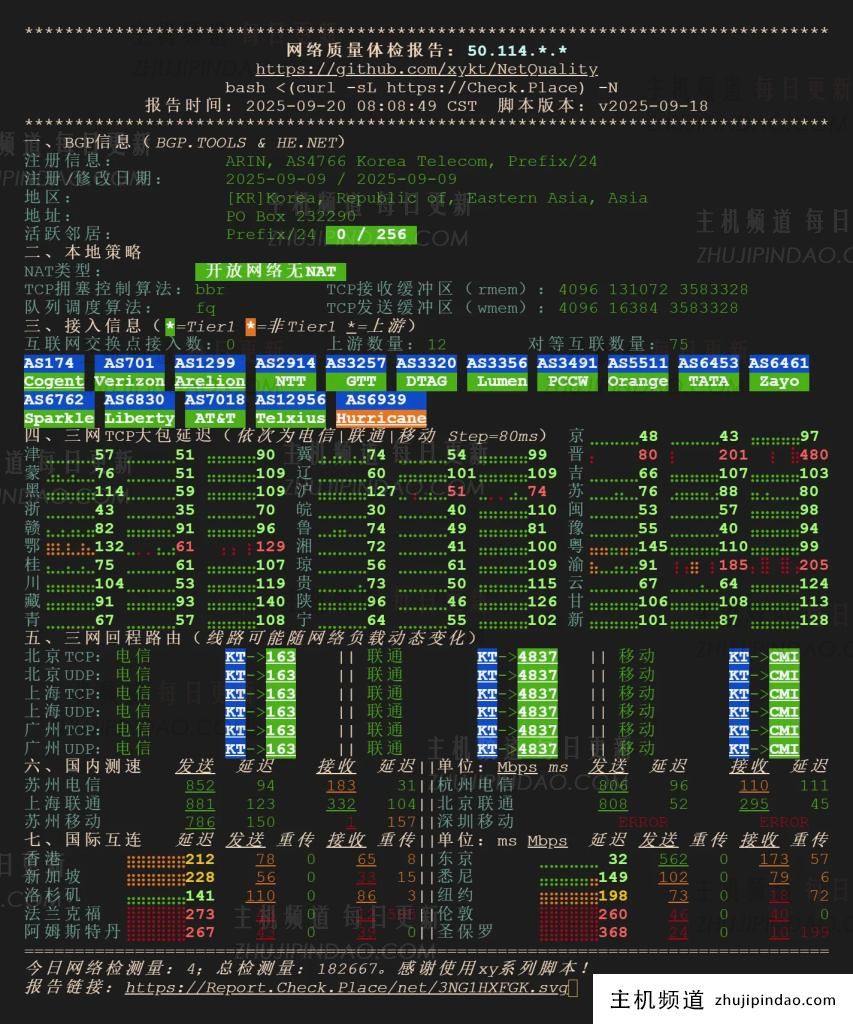Screen dimensions: 853x1024
Task: Open the GitHub NetQuality repository link
Action: pyautogui.click(x=426, y=69)
